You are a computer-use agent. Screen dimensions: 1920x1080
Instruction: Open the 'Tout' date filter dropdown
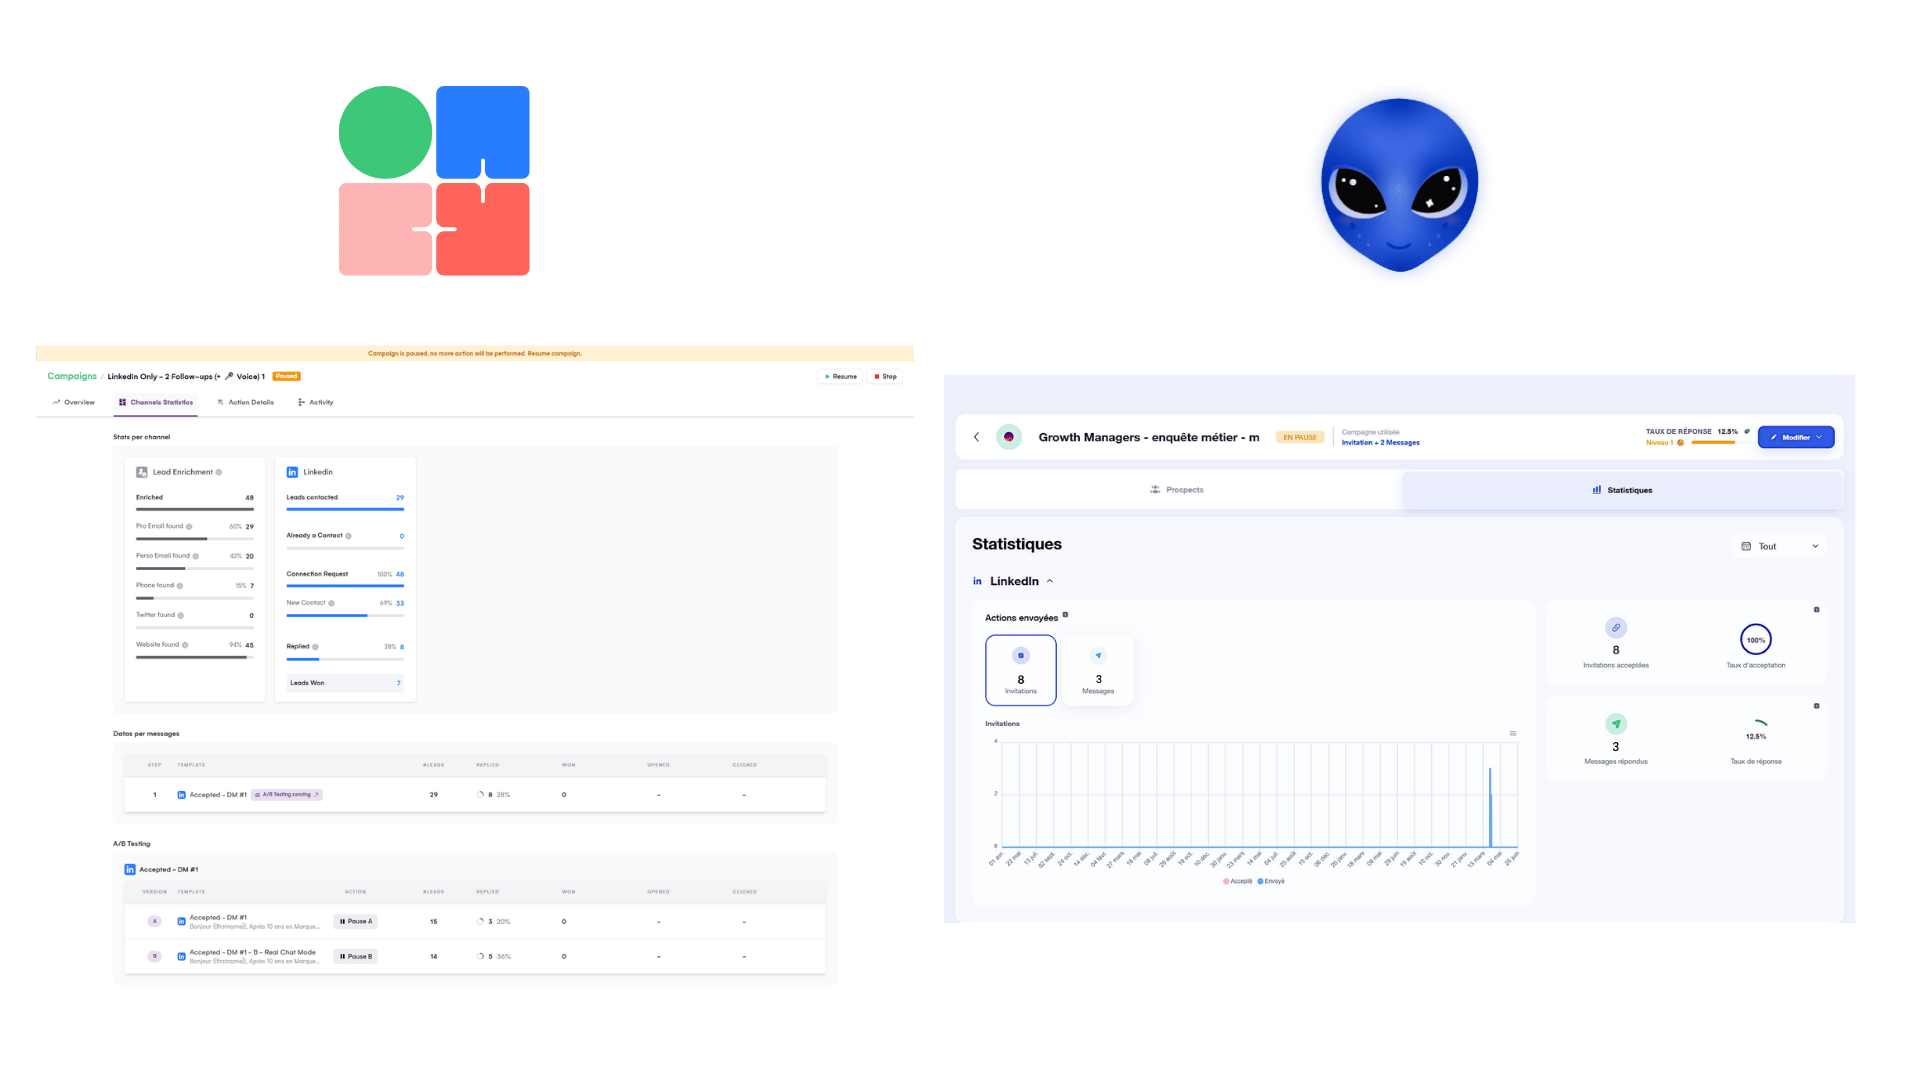pos(1780,546)
